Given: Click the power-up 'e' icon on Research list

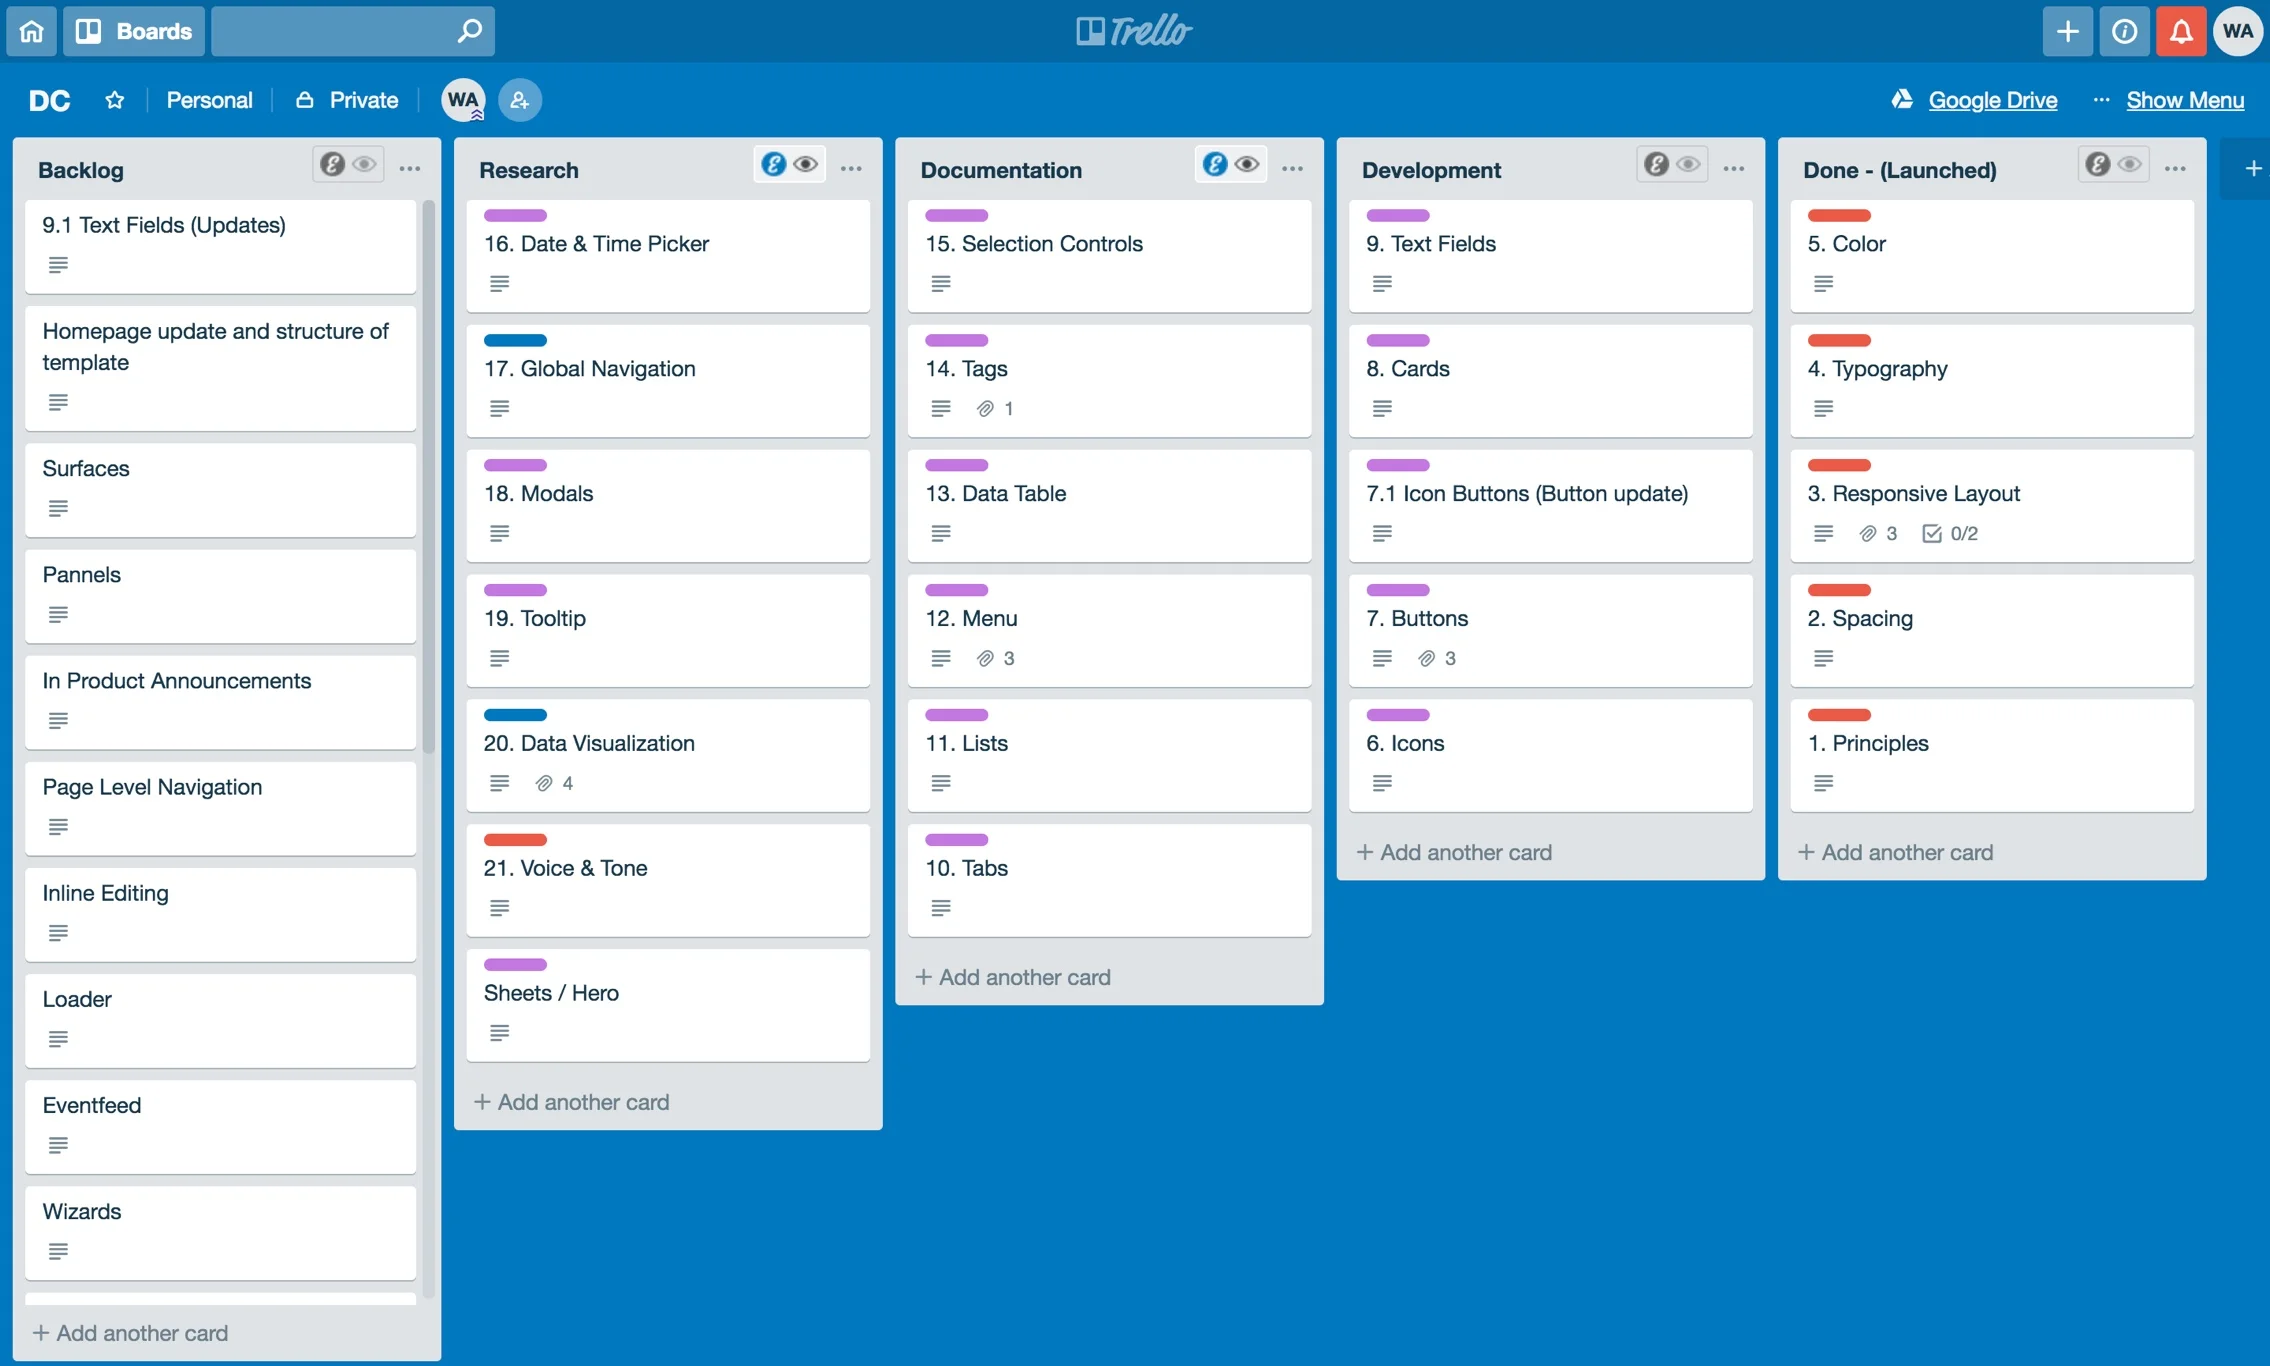Looking at the screenshot, I should 775,163.
